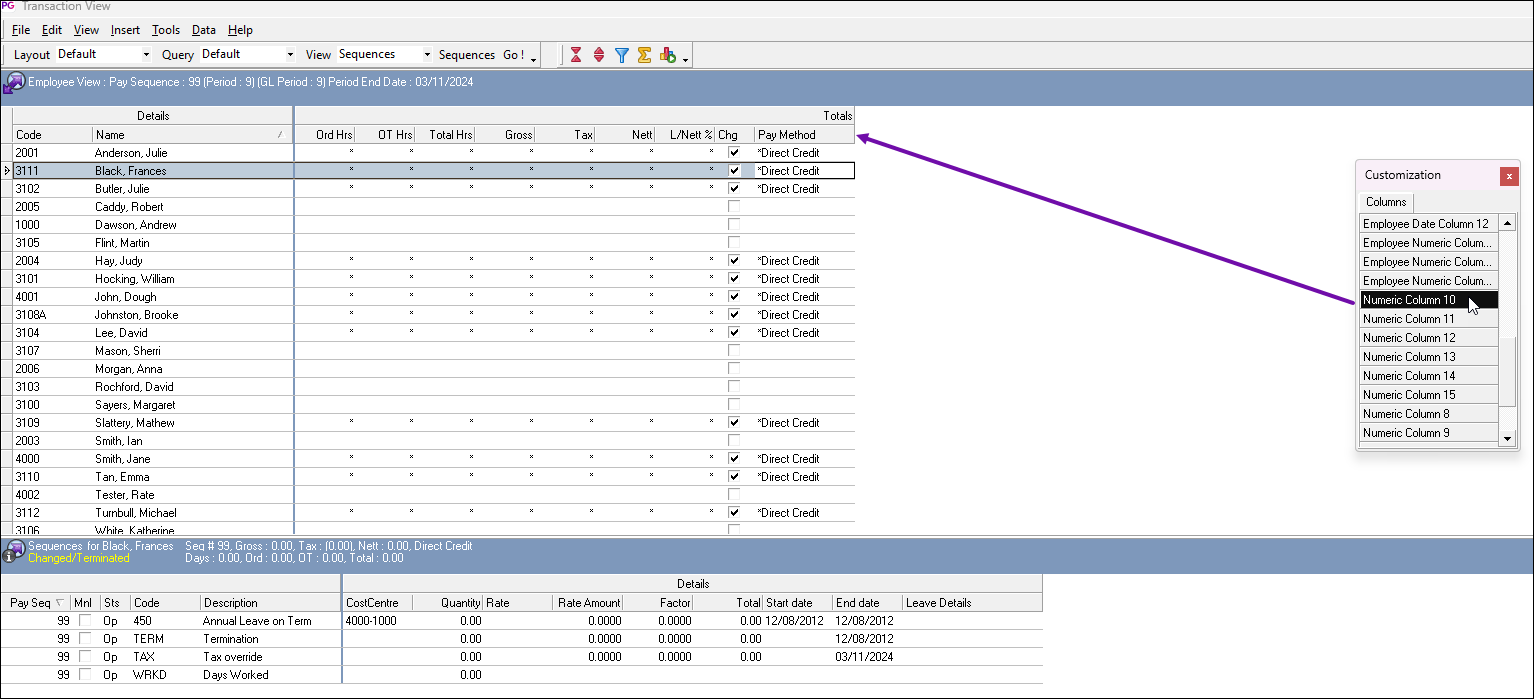Image resolution: width=1534 pixels, height=699 pixels.
Task: Sort by the Code column header in employee grid
Action: coord(52,135)
